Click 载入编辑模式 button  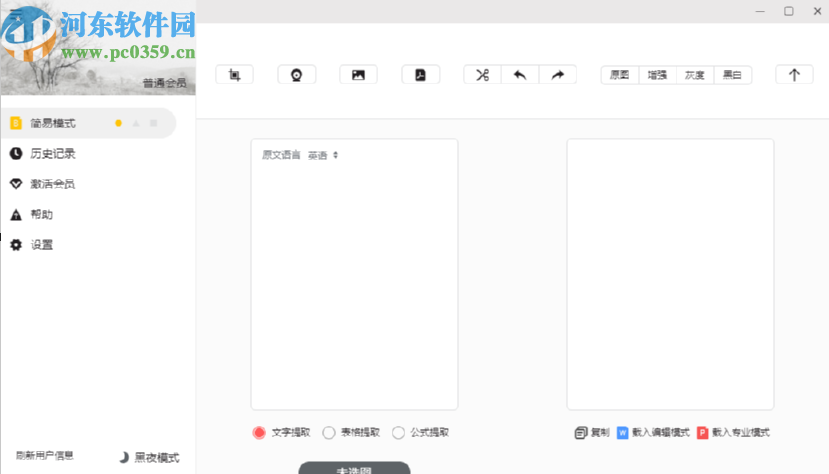pyautogui.click(x=653, y=433)
